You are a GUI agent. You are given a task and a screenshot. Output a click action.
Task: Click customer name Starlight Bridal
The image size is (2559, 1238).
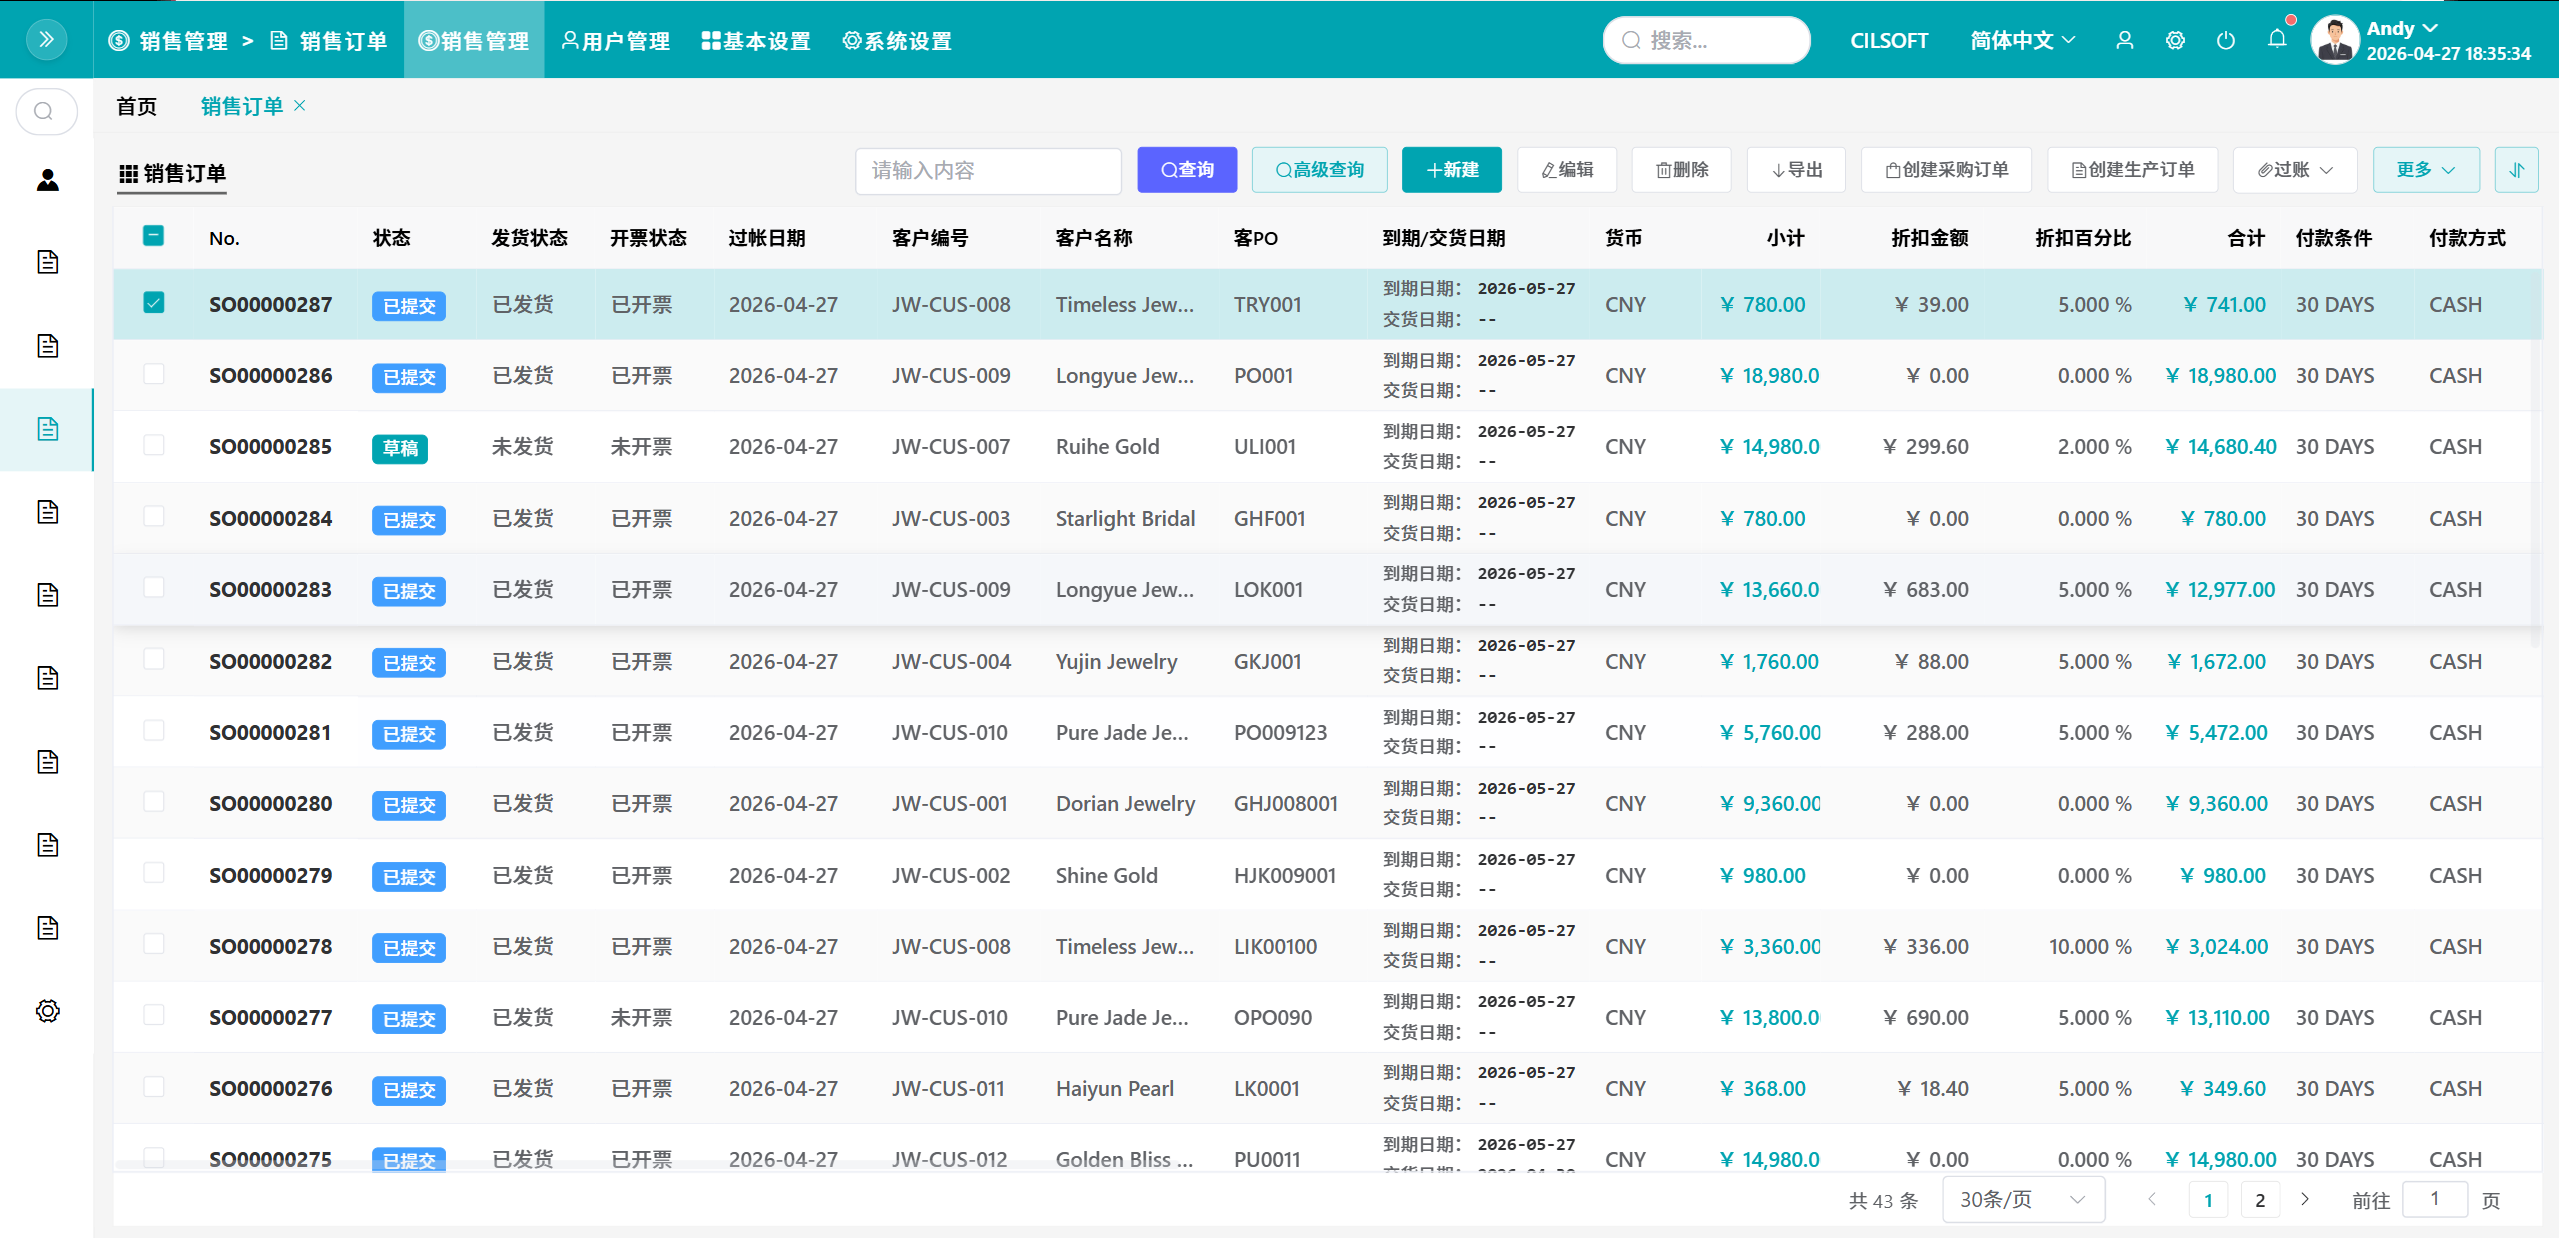click(1125, 518)
